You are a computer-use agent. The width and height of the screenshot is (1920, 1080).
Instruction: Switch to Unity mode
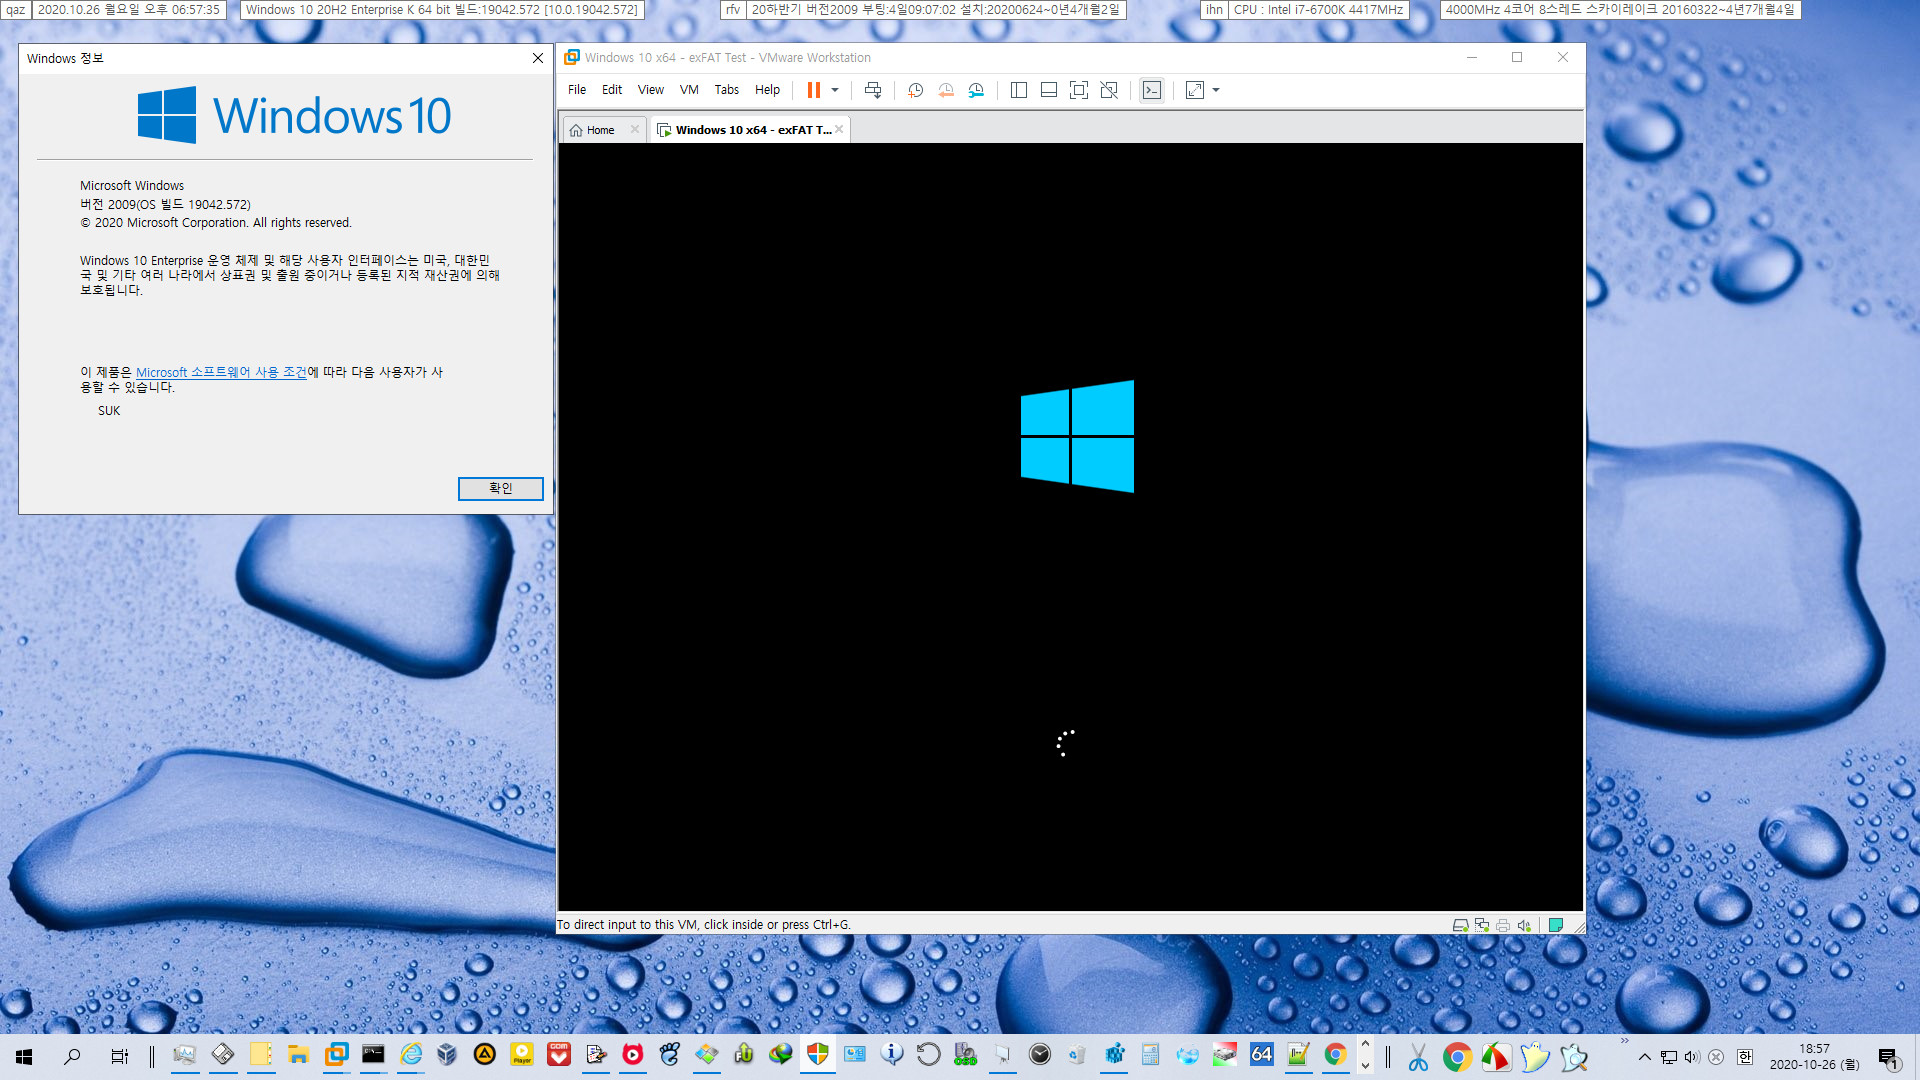pos(1109,90)
